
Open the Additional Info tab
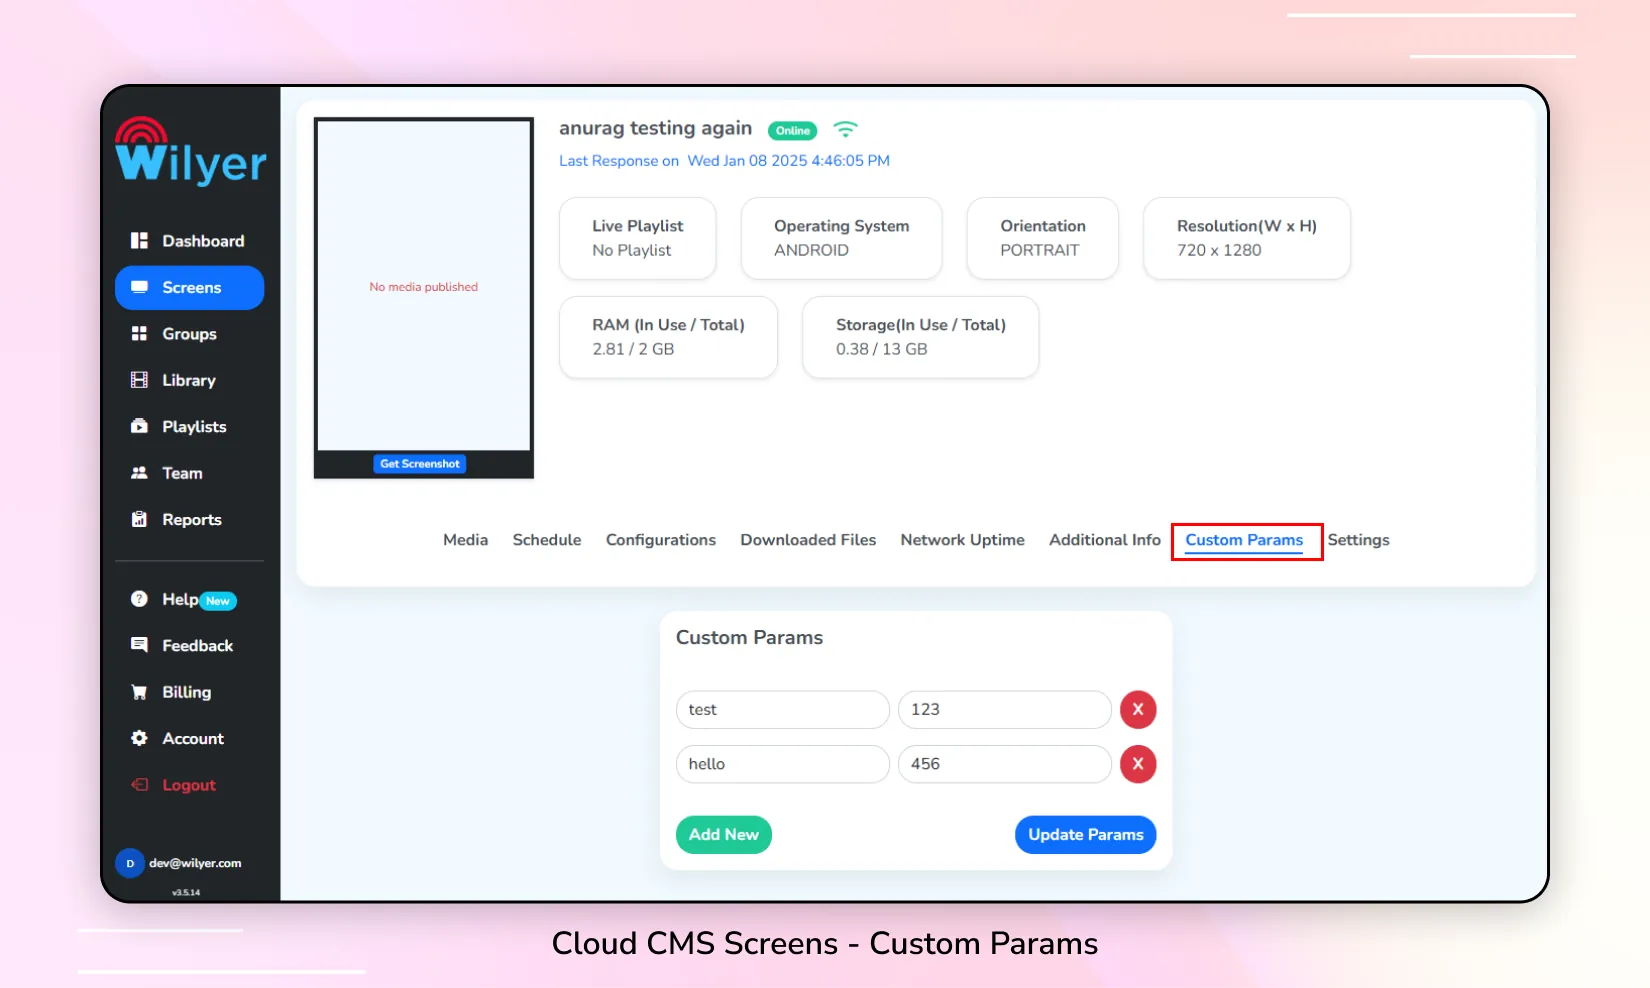(1105, 540)
